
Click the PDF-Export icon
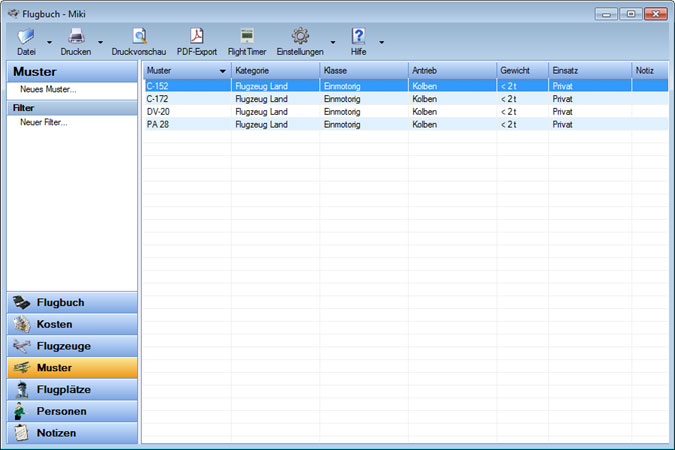[x=197, y=36]
